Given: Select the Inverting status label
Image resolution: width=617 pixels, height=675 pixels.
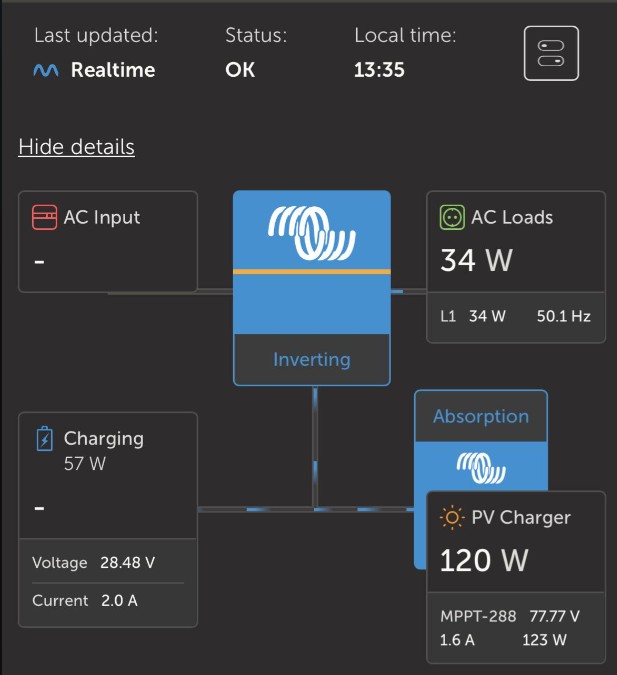Looking at the screenshot, I should tap(311, 360).
